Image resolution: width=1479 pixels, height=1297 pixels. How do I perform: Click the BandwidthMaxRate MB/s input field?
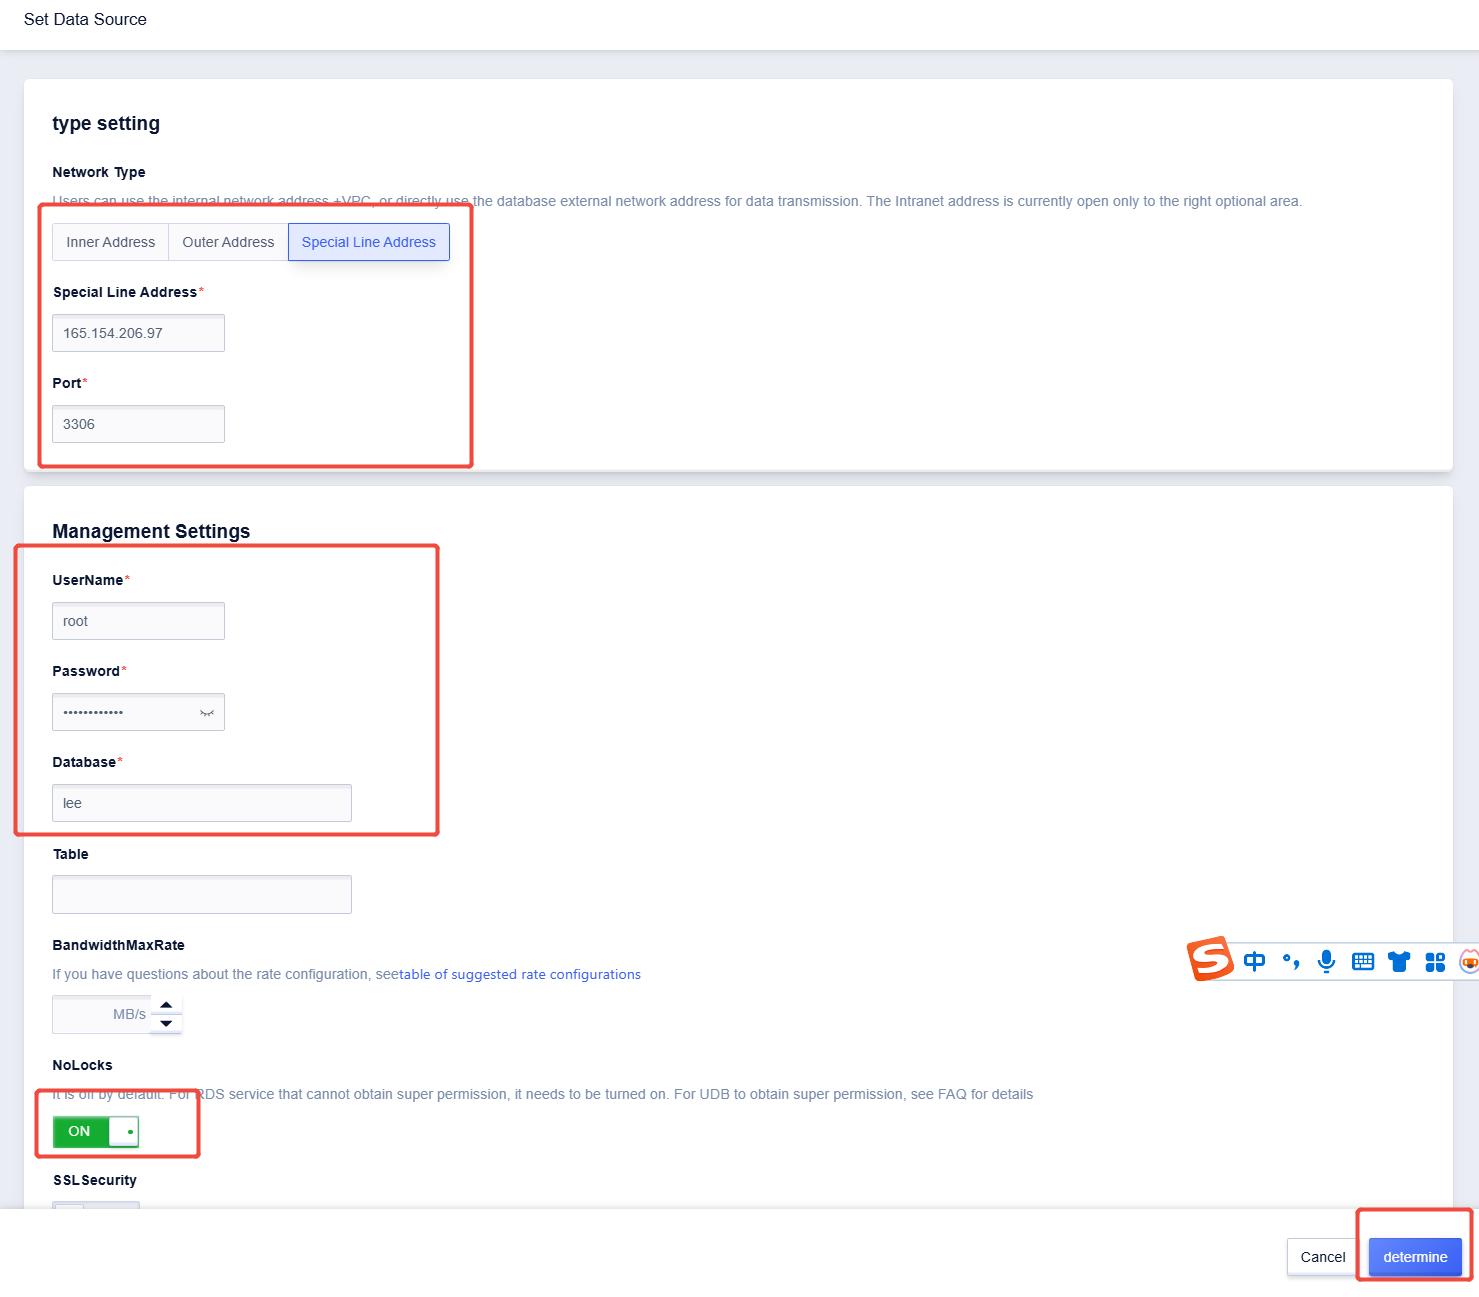[x=101, y=1014]
